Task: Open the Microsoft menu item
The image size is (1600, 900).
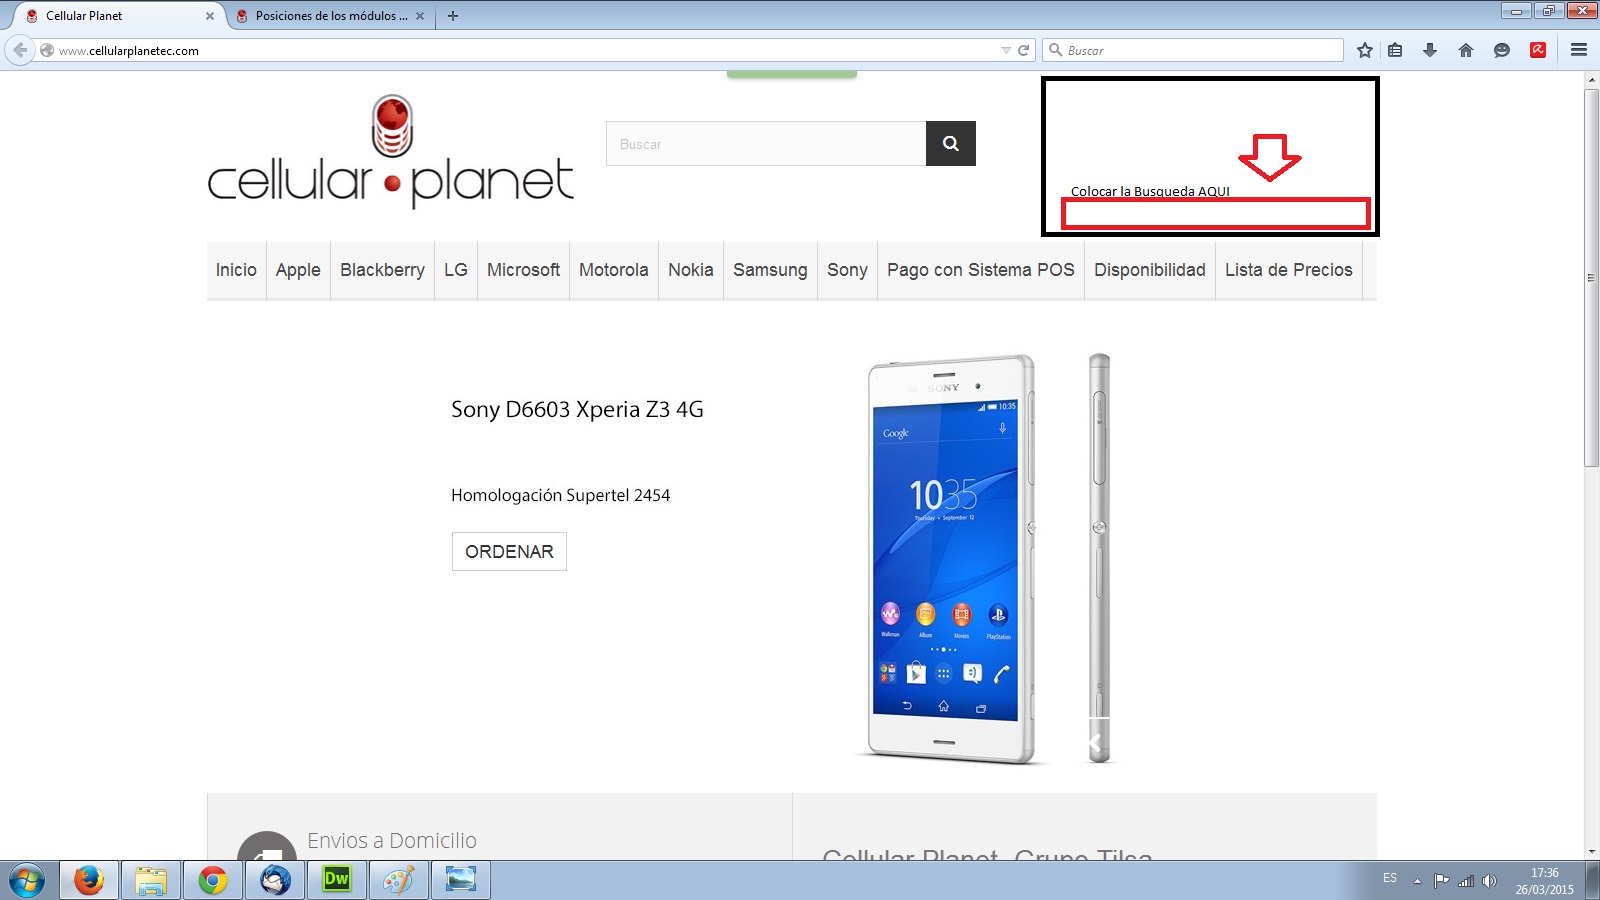Action: (523, 270)
